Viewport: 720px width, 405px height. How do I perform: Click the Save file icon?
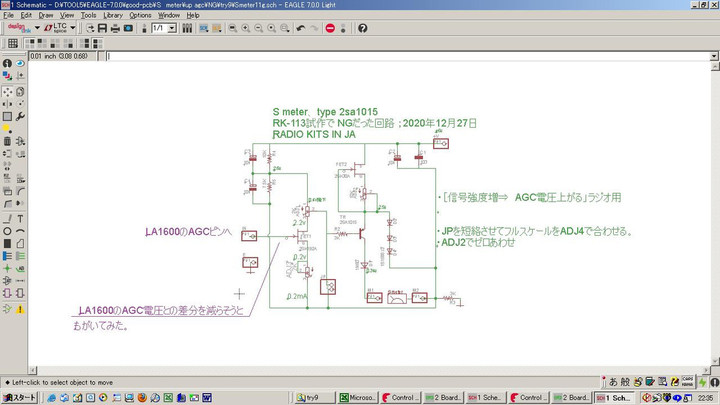pyautogui.click(x=102, y=28)
